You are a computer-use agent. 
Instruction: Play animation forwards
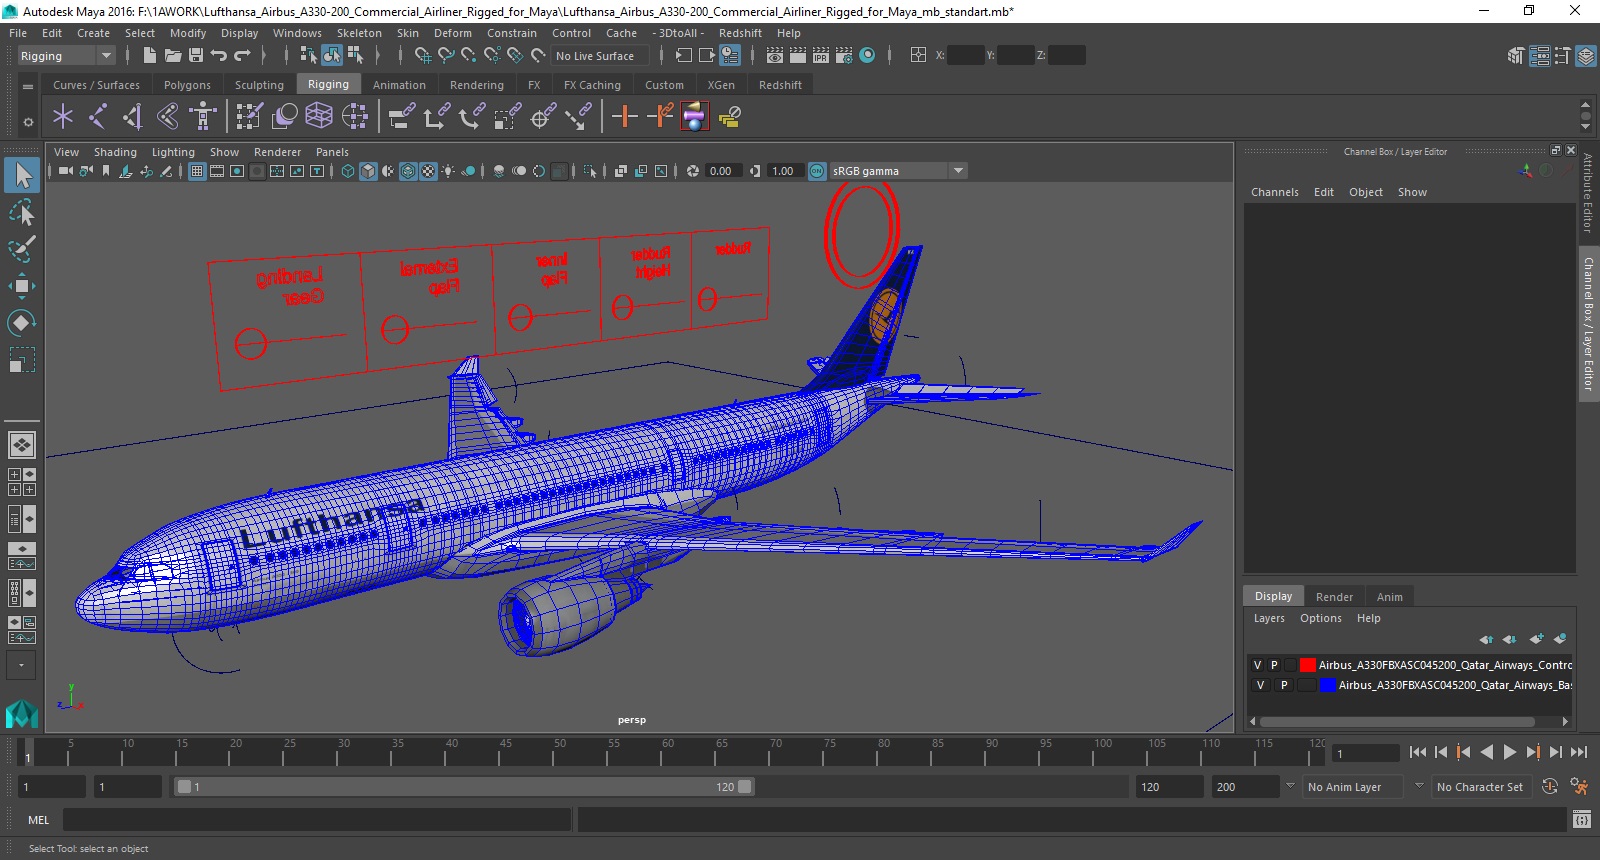click(1510, 752)
